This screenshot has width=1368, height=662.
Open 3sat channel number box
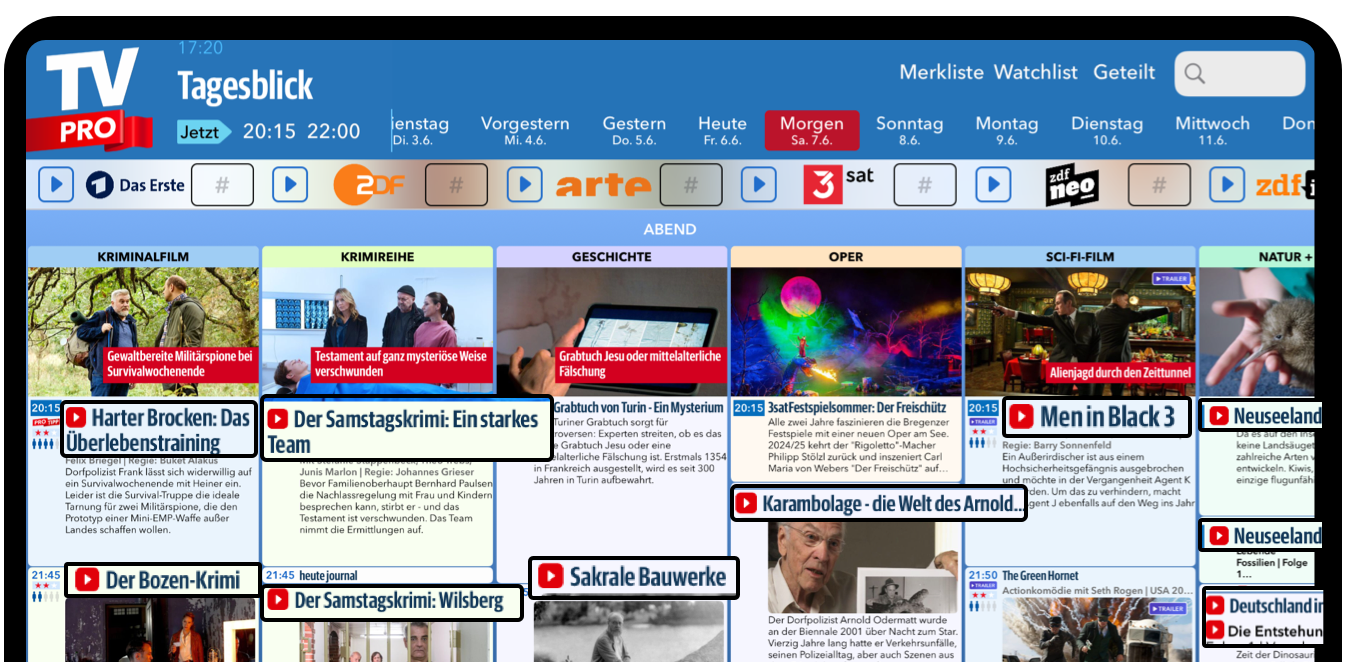925,185
